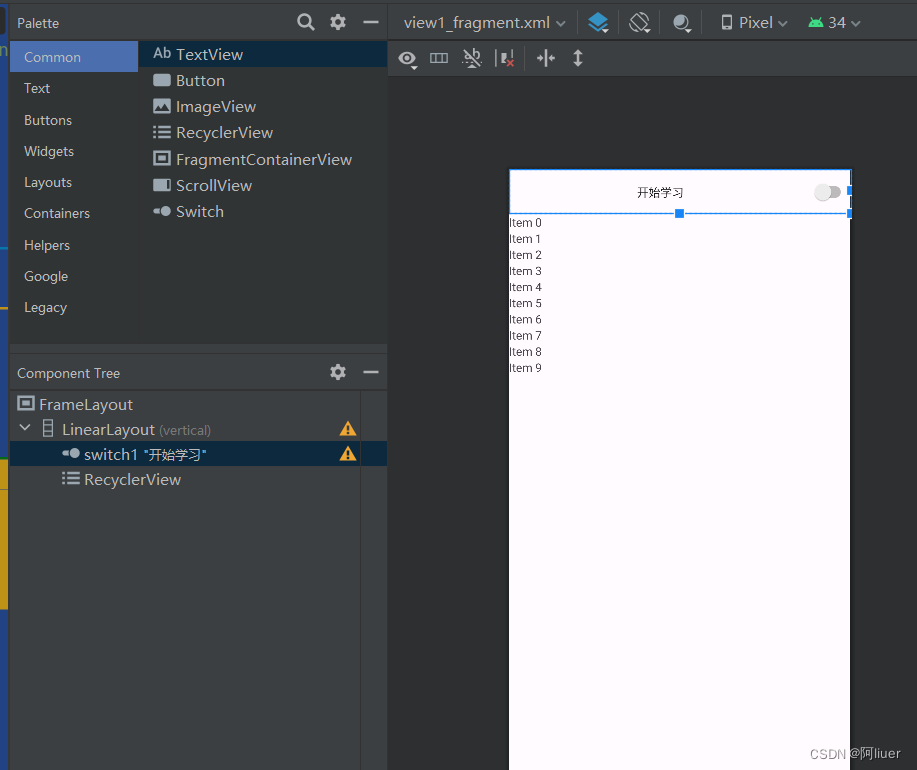Screen dimensions: 917x770
Task: Minimize the Component Tree panel
Action: pos(371,372)
